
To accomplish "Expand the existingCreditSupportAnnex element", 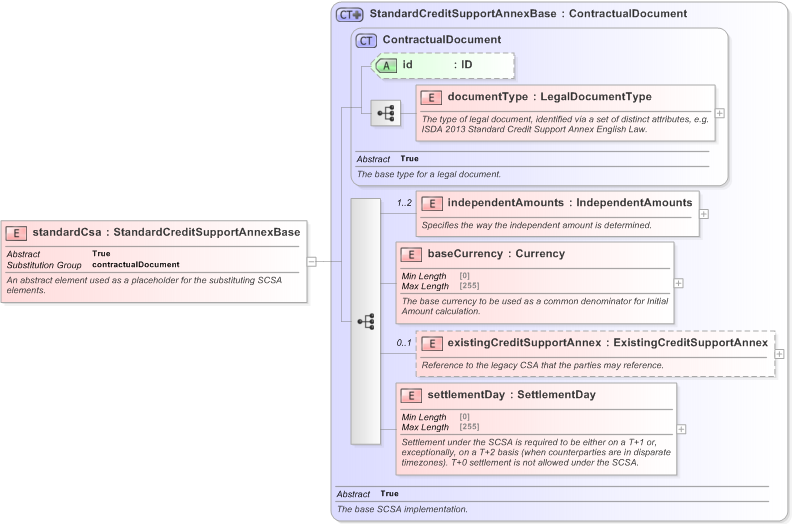I will point(779,354).
